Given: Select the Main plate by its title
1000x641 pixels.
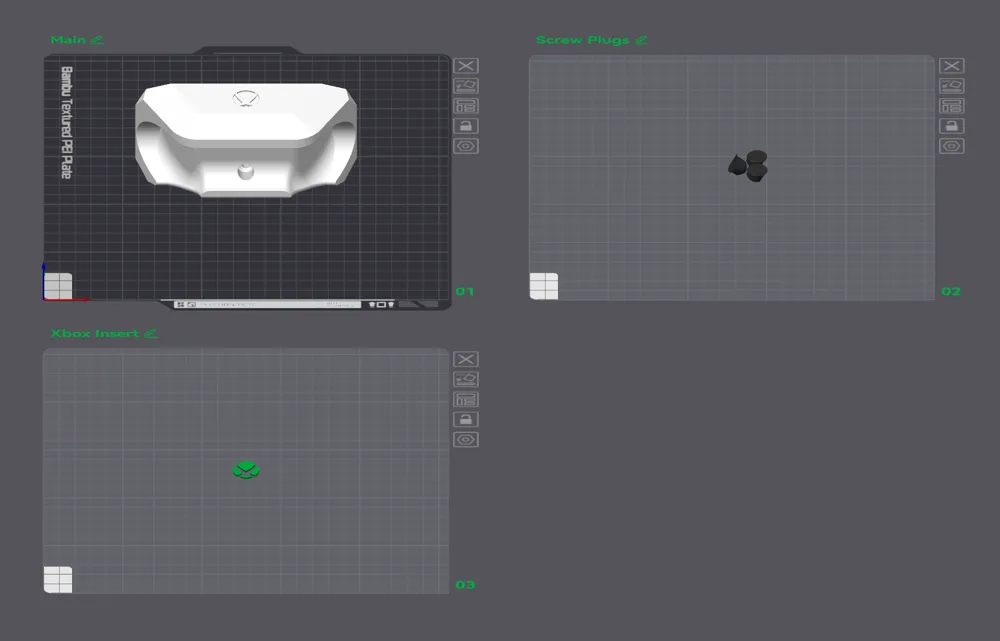Looking at the screenshot, I should (x=70, y=40).
